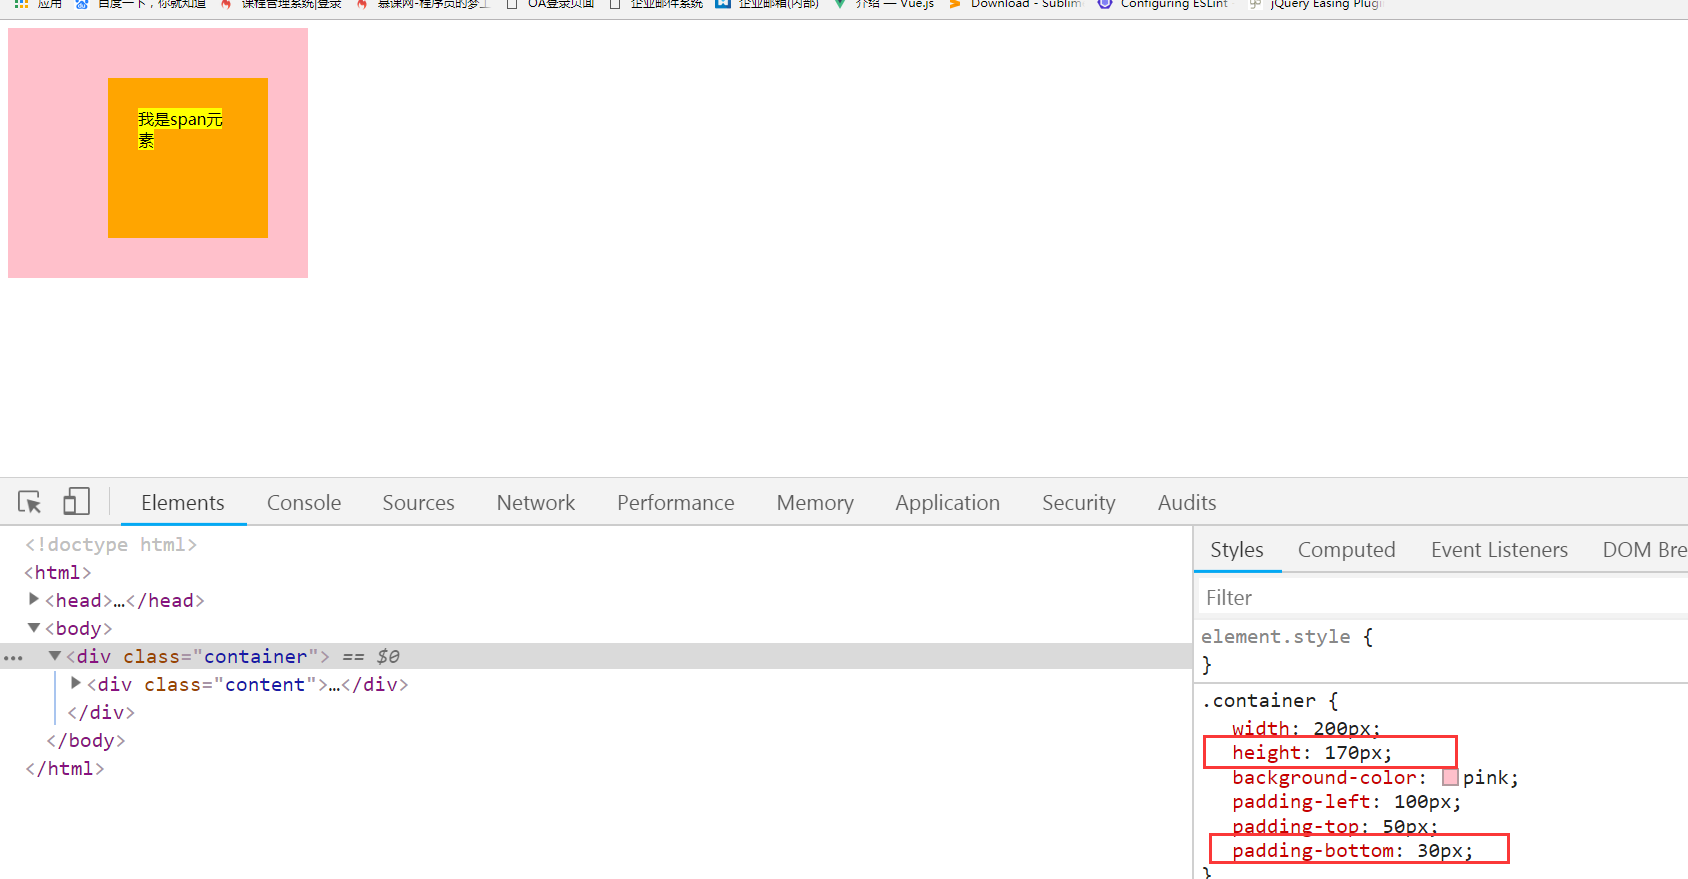
Task: Collapse the body node arrow
Action: click(x=34, y=627)
